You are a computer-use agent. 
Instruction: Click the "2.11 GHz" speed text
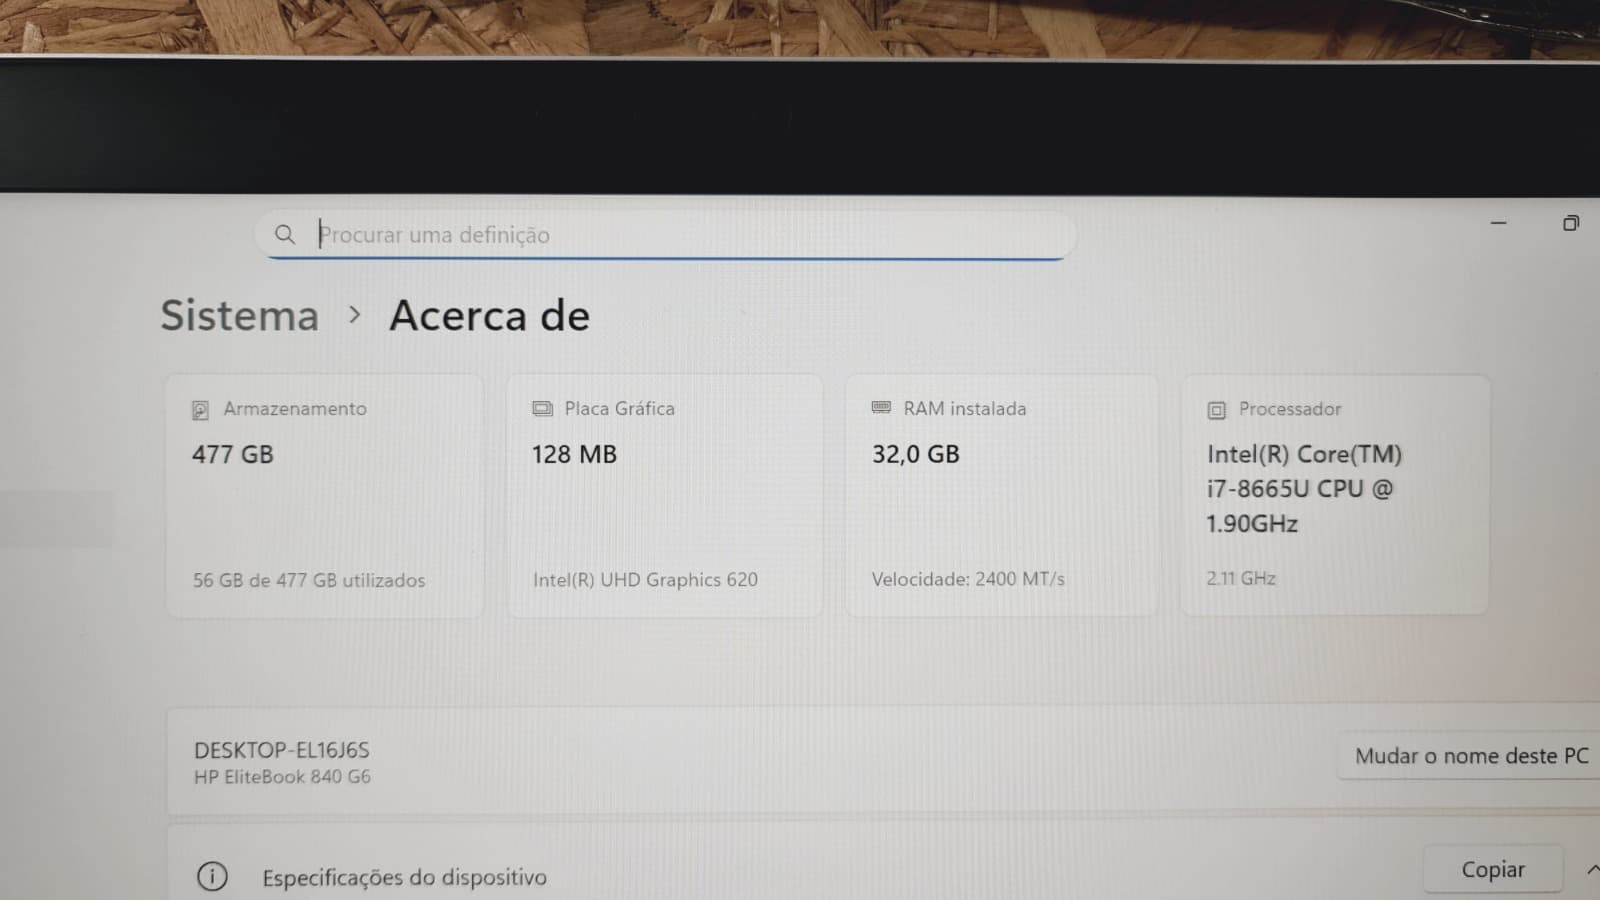(x=1241, y=578)
